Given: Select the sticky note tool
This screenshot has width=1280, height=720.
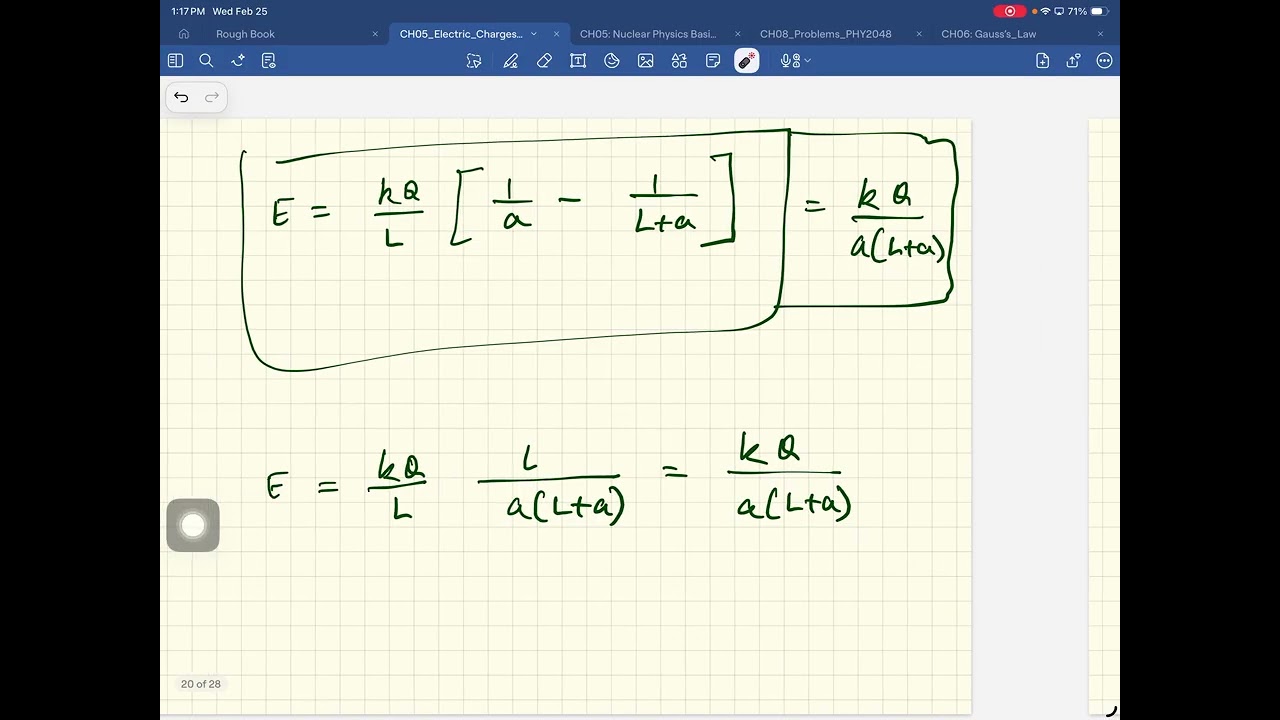Looking at the screenshot, I should pos(713,61).
